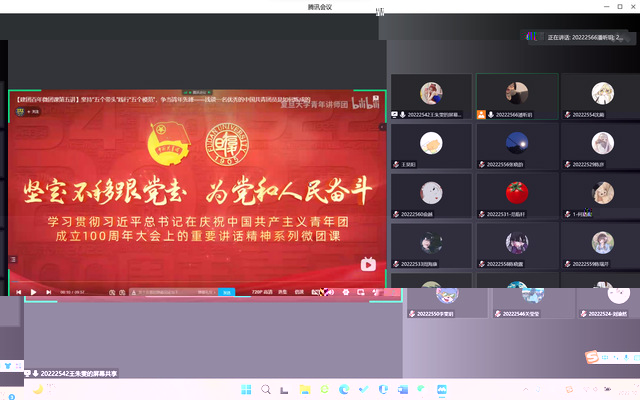The height and width of the screenshot is (400, 640).
Task: Click the screen sharing label 20222542
Action: [71, 373]
